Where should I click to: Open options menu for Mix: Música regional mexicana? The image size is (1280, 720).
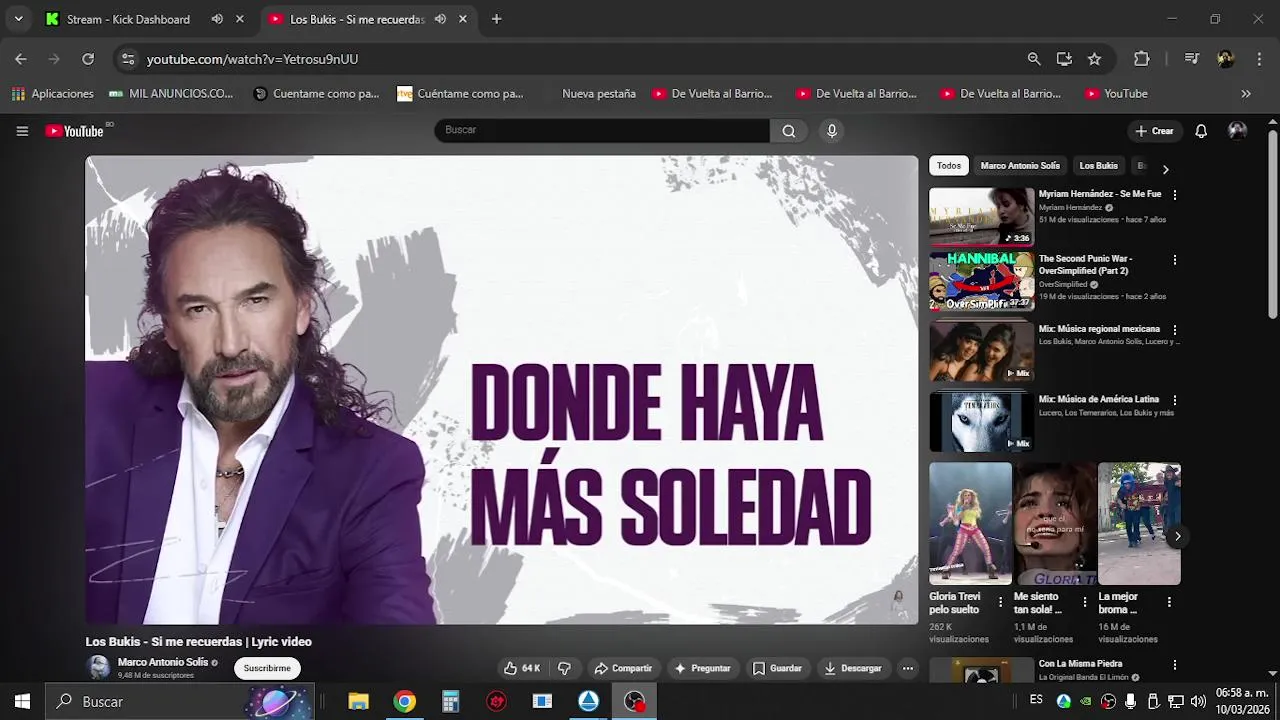tap(1175, 330)
